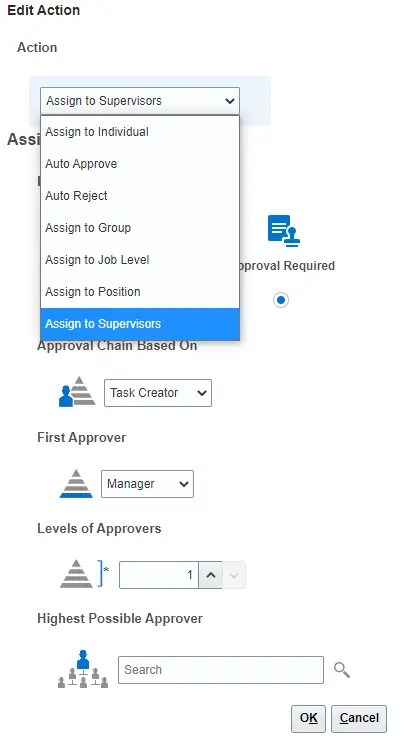Click the Task Creator hierarchy icon
Screen dimensions: 410x746
tap(77, 392)
